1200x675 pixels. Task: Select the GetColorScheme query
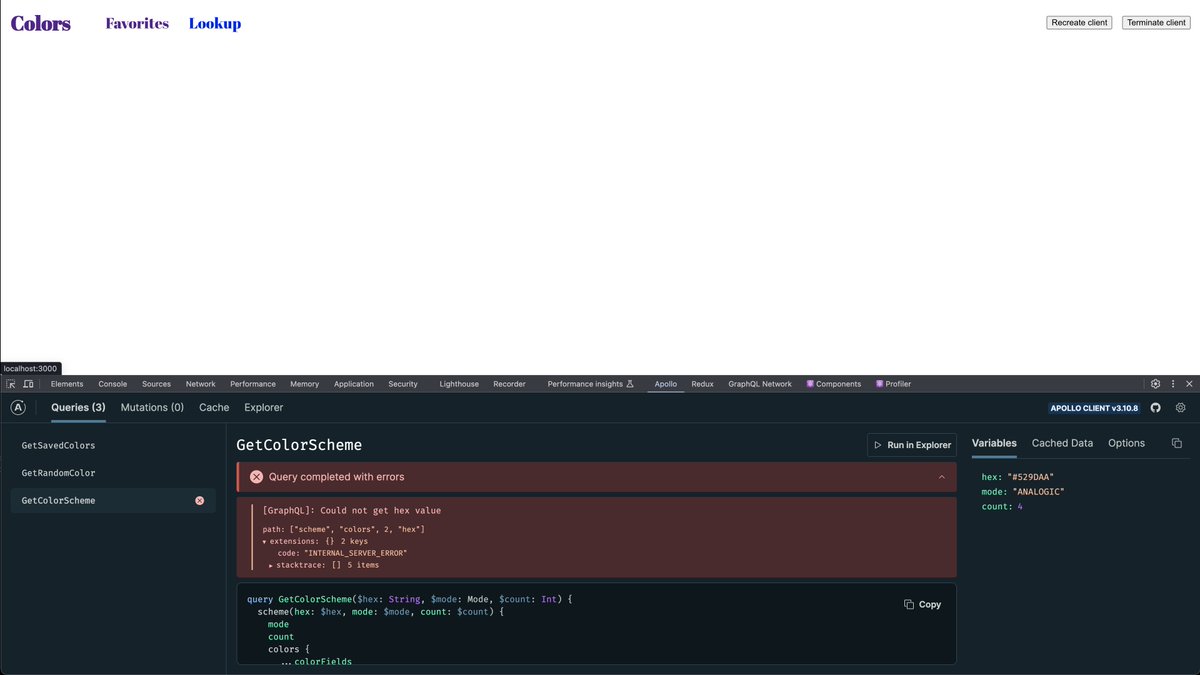pyautogui.click(x=113, y=500)
